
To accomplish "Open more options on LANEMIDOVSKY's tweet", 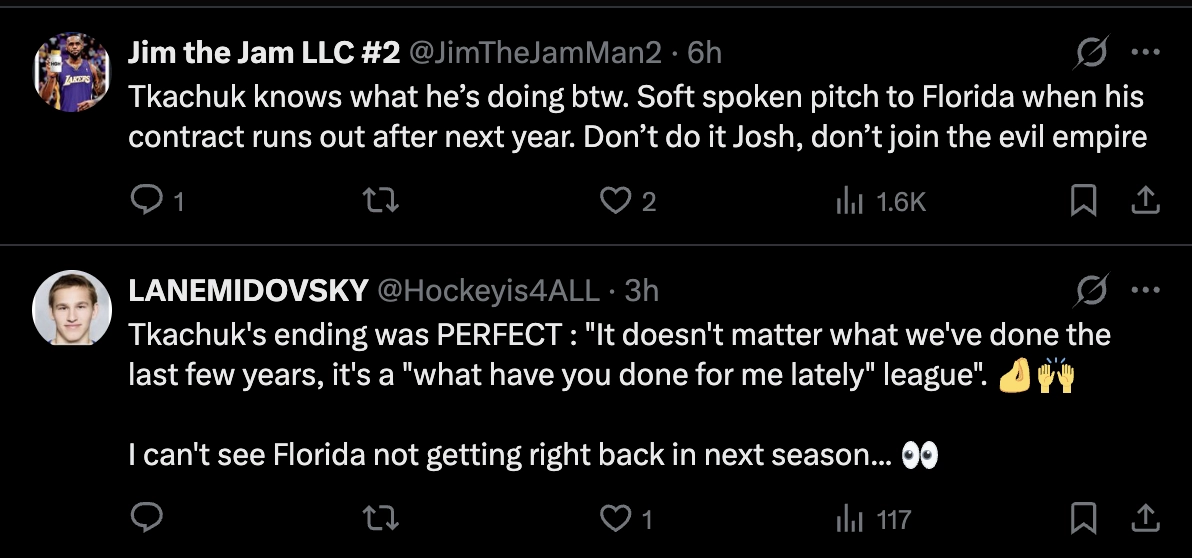I will (x=1144, y=290).
